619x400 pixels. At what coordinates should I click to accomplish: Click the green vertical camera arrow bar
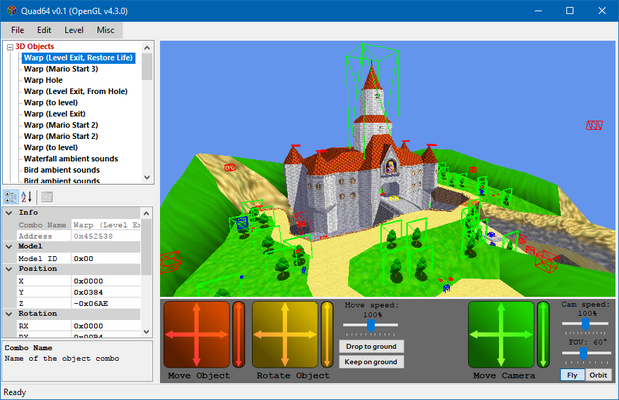pos(543,334)
